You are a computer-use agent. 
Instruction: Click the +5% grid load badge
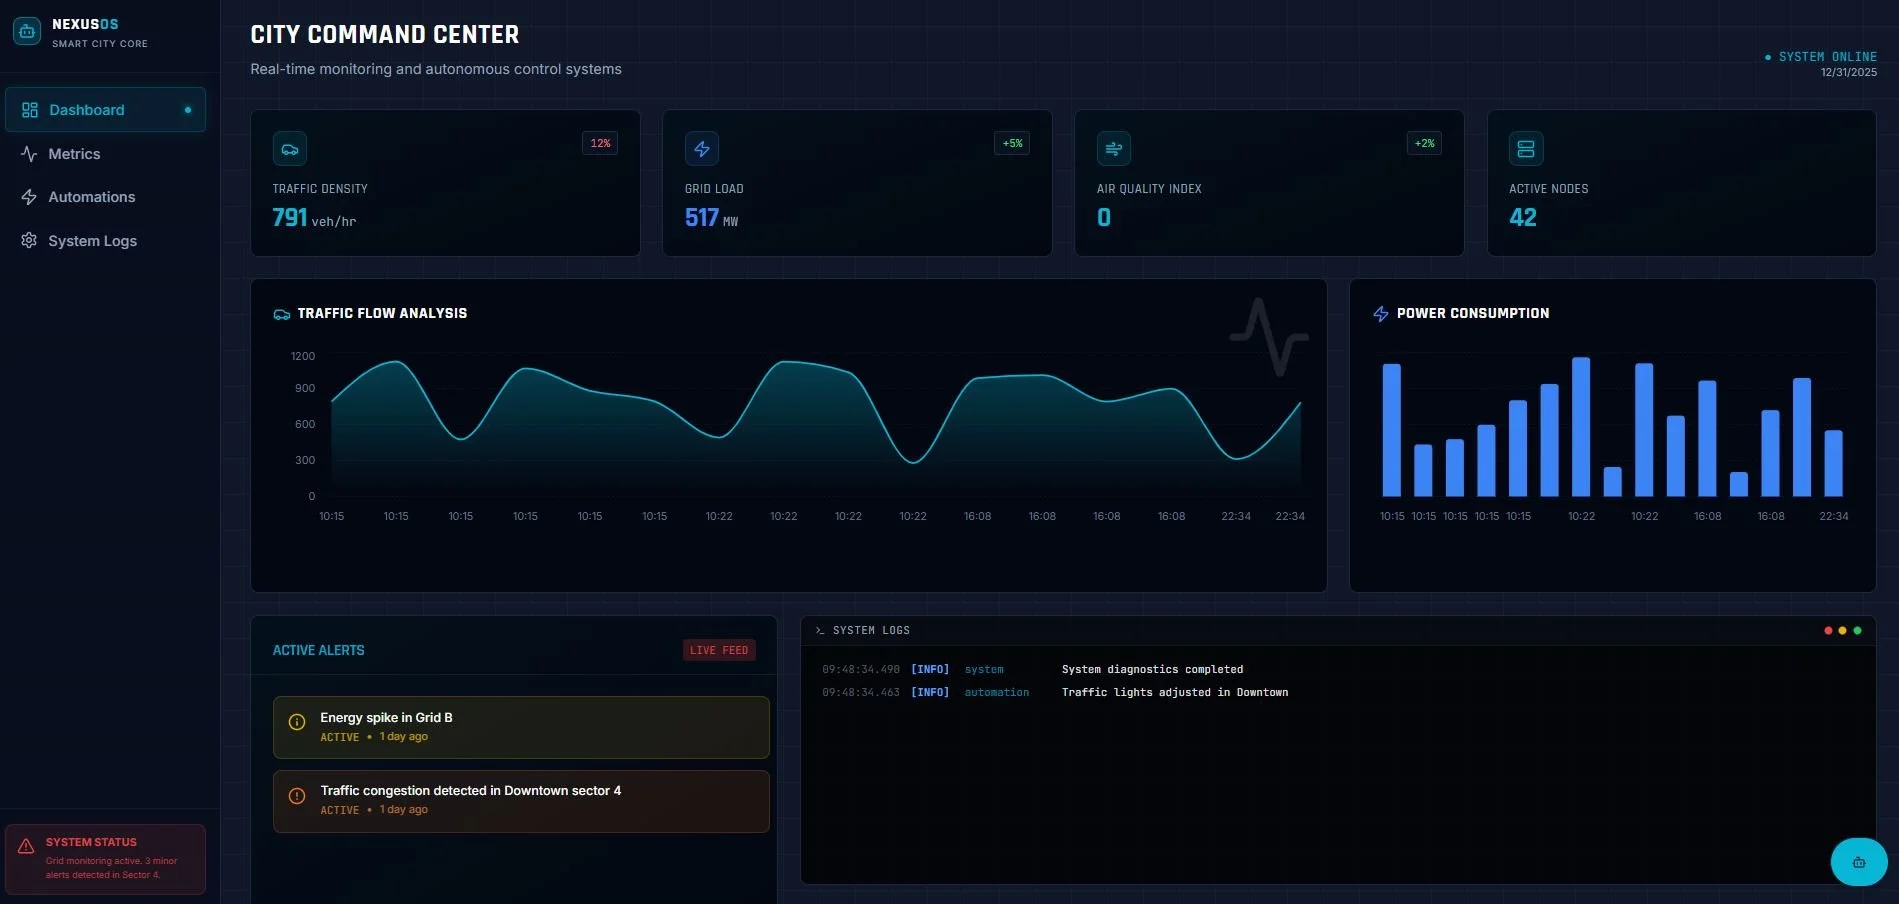tap(1012, 143)
